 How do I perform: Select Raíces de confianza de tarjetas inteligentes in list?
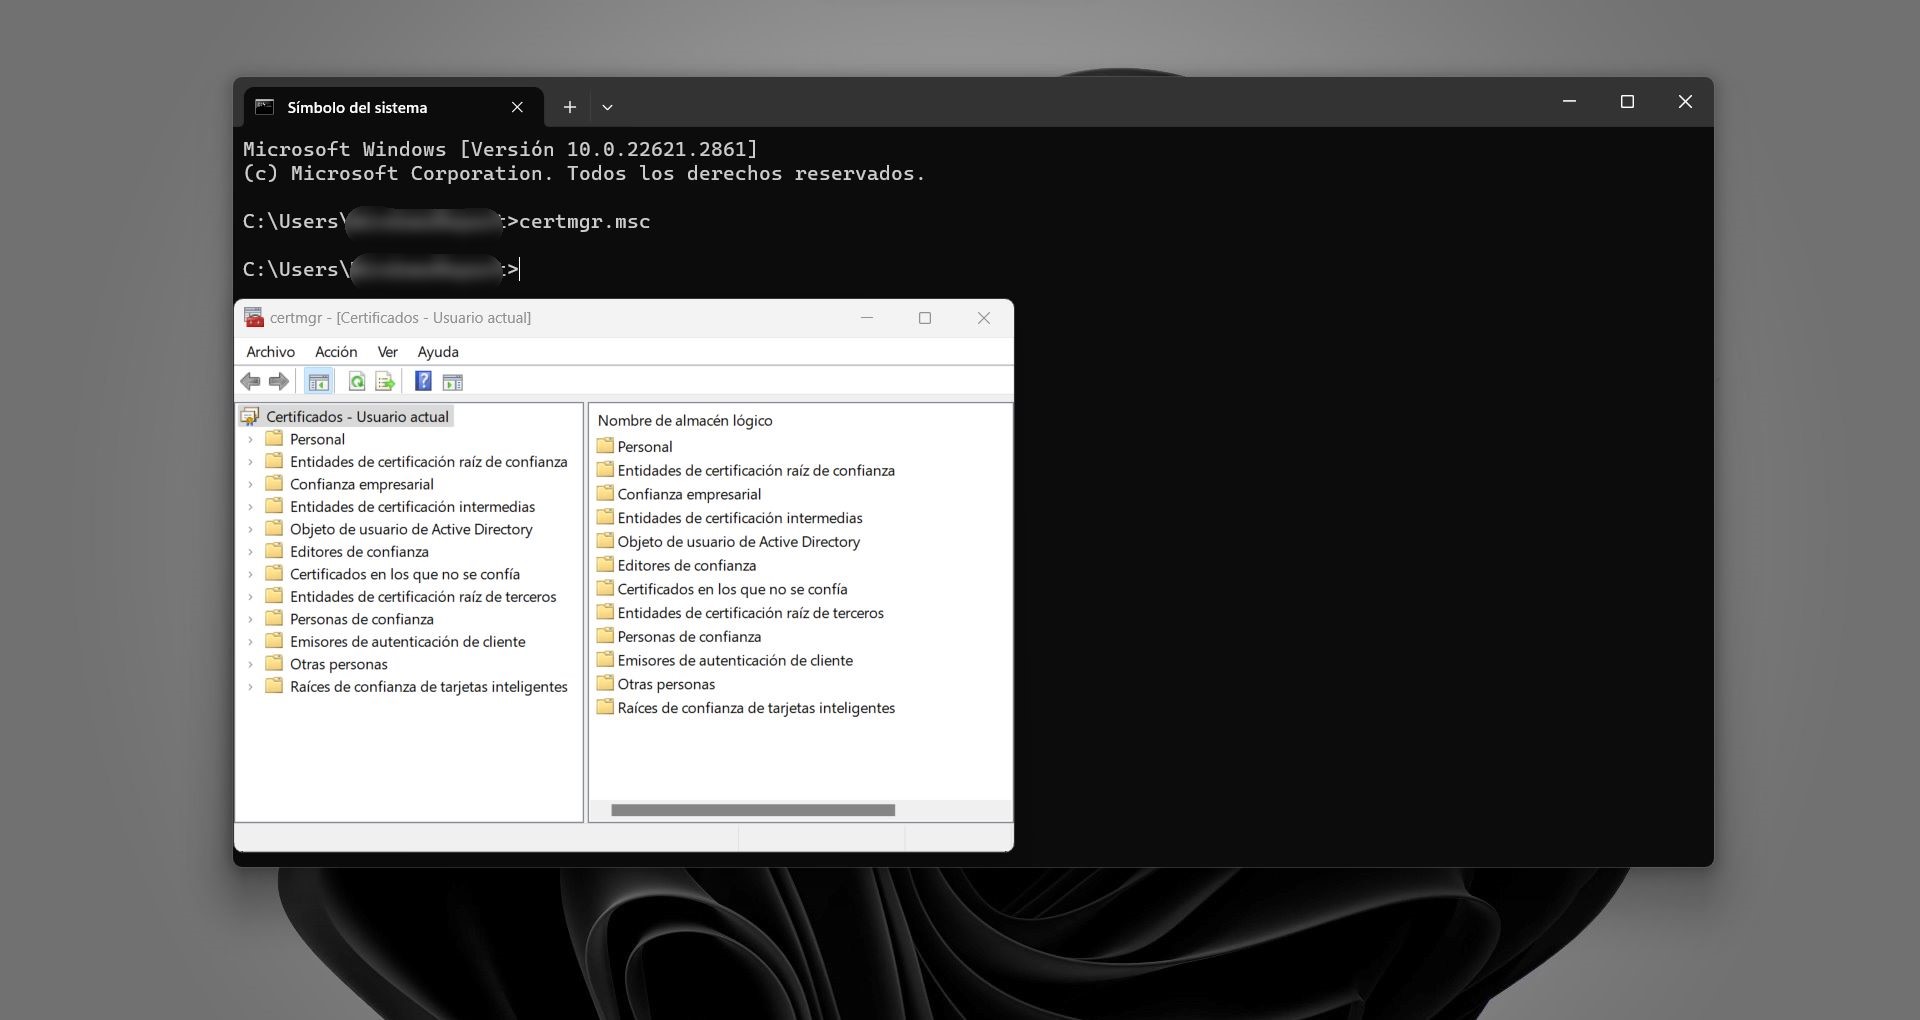pyautogui.click(x=756, y=707)
